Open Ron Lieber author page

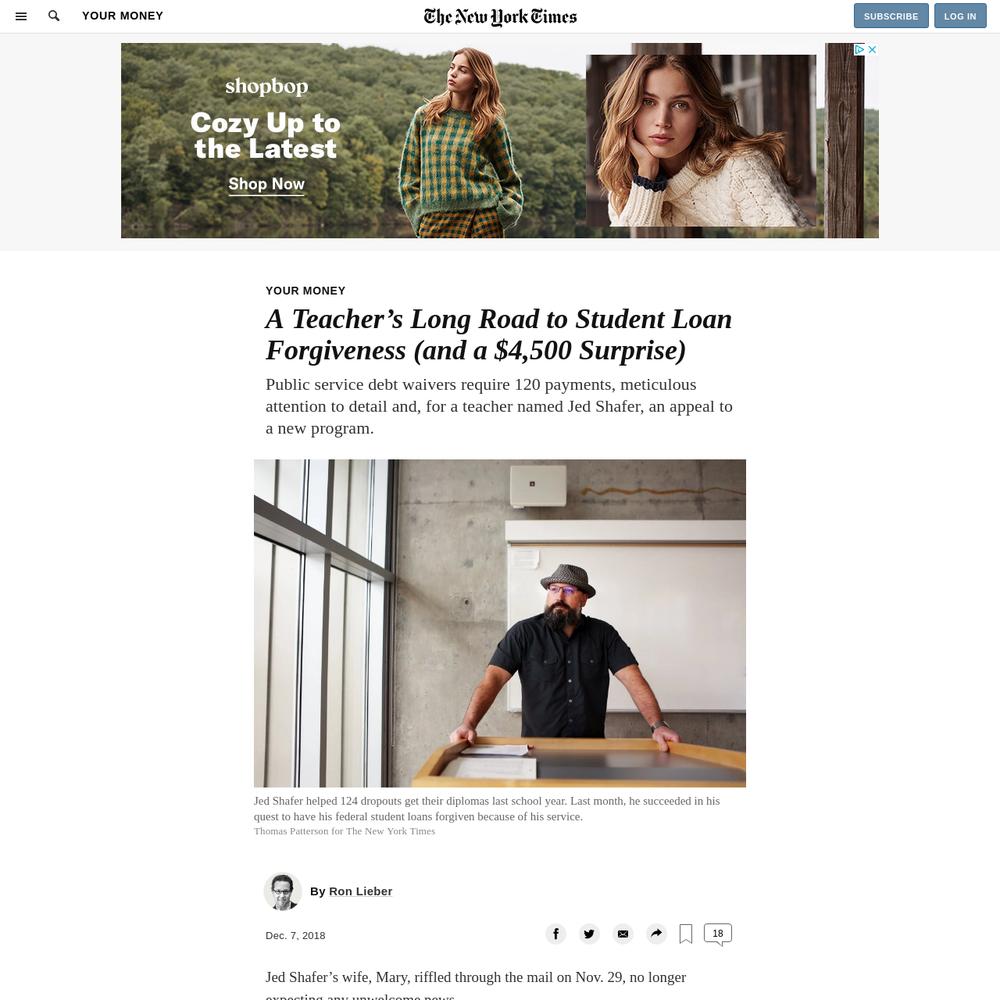point(360,891)
